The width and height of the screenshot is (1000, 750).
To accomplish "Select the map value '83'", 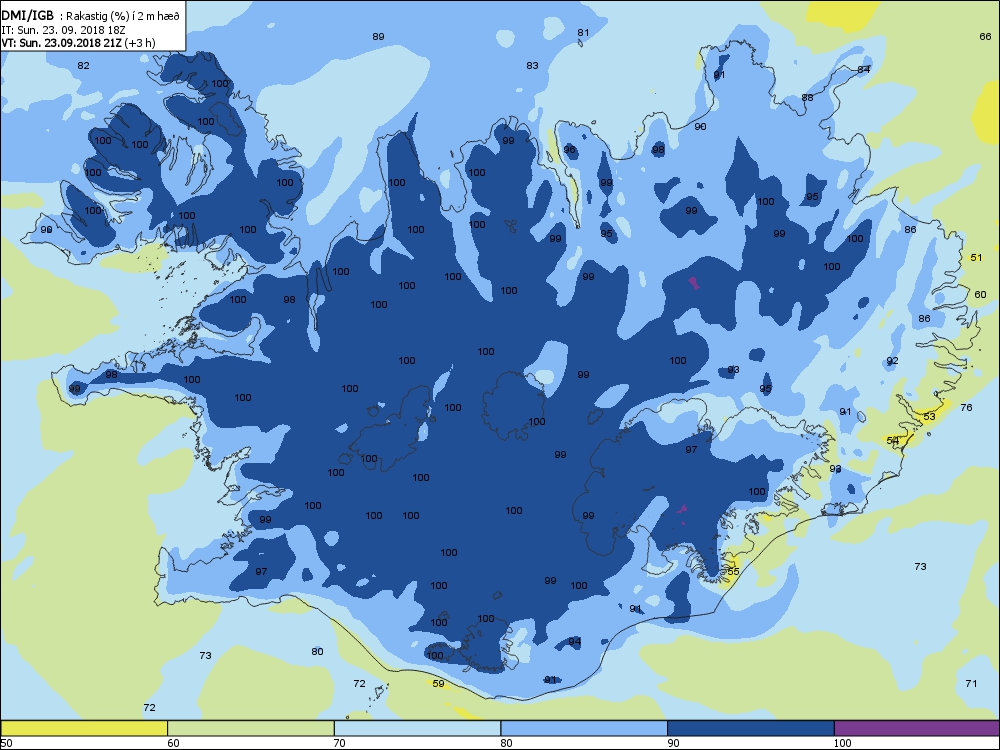I will (532, 65).
